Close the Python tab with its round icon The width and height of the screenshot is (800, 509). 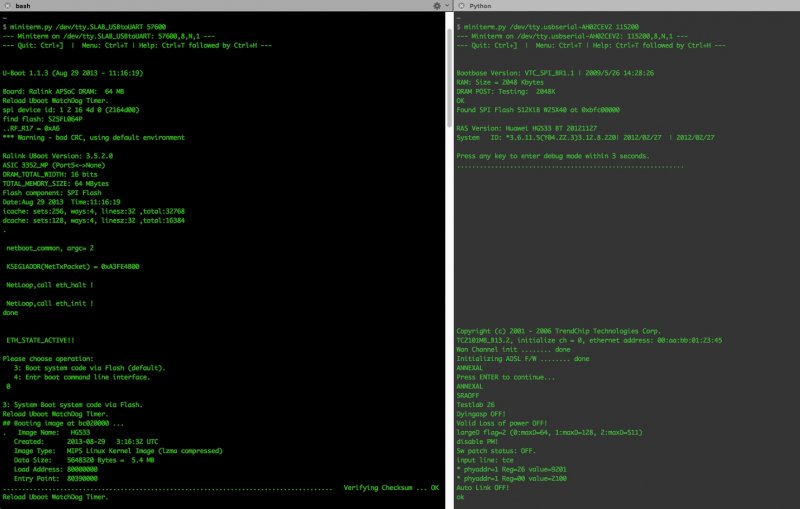[x=461, y=6]
